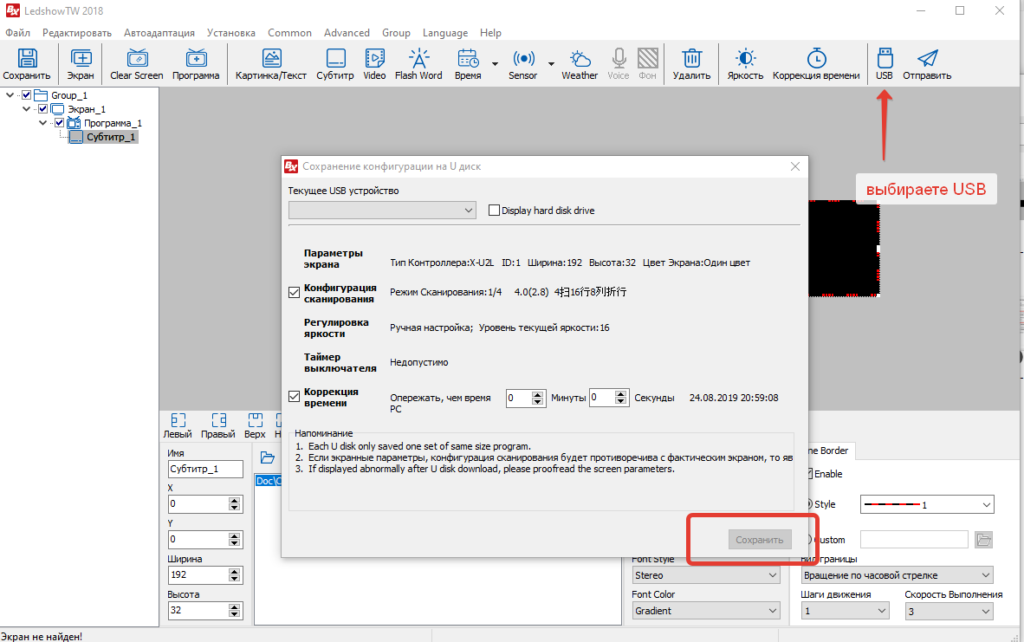Open the Language menu
Viewport: 1024px width, 642px height.
445,33
